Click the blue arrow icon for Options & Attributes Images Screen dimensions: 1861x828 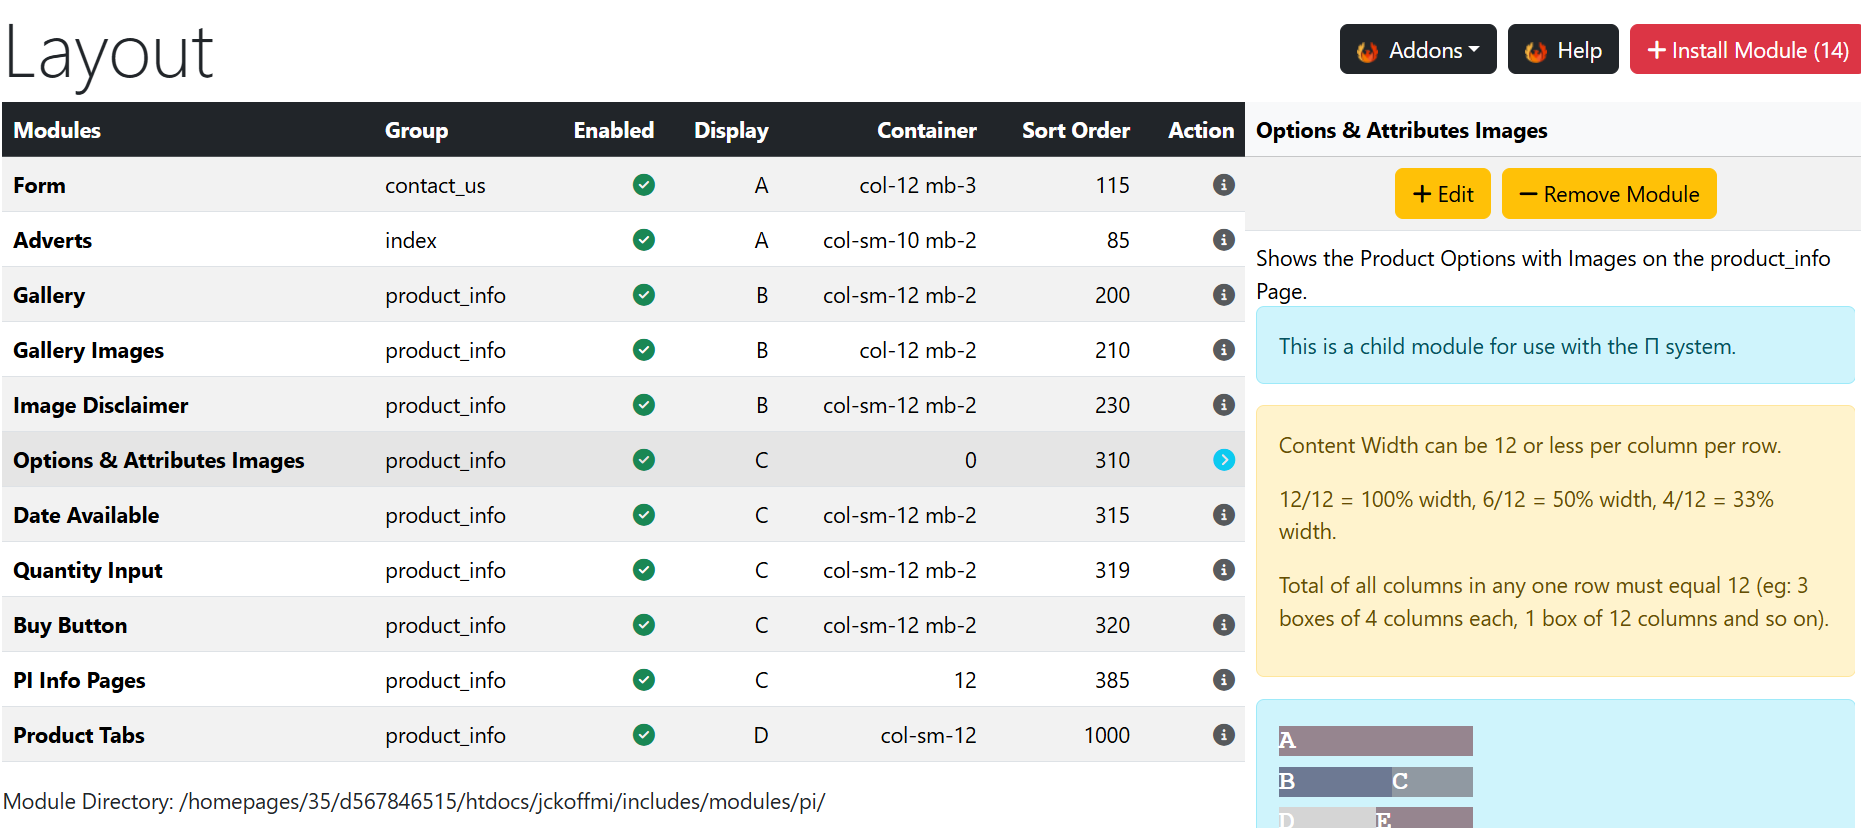[1223, 460]
